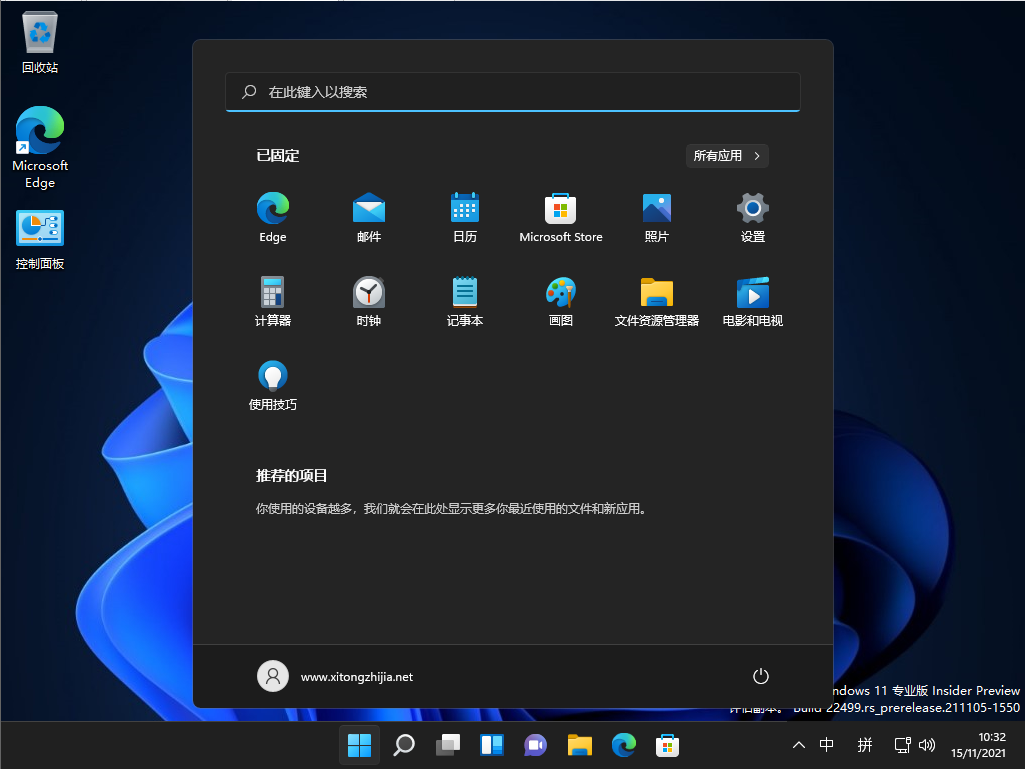Launch Microsoft Store from pinned apps
The image size is (1025, 769).
coord(561,217)
